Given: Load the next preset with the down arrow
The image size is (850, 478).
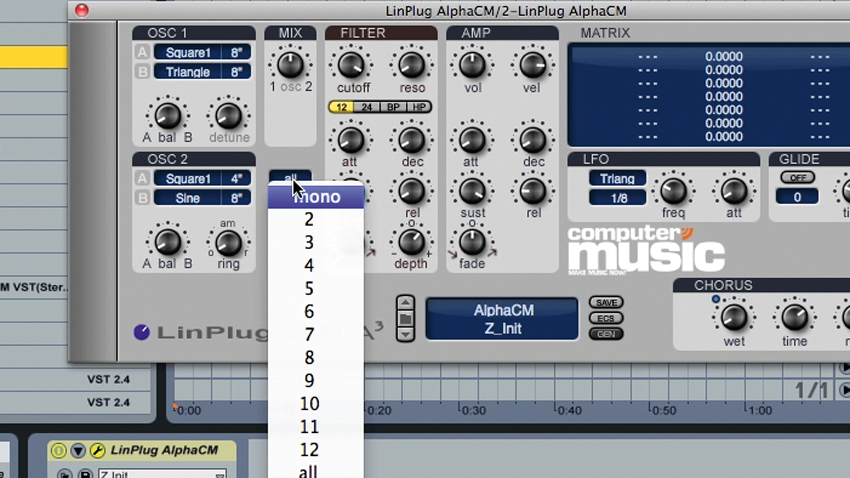Looking at the screenshot, I should pos(405,334).
